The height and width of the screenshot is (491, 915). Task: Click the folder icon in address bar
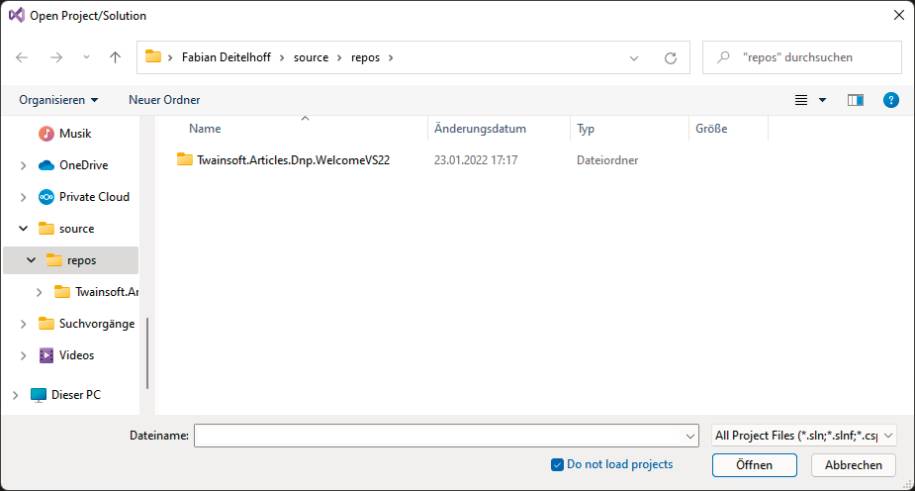153,57
